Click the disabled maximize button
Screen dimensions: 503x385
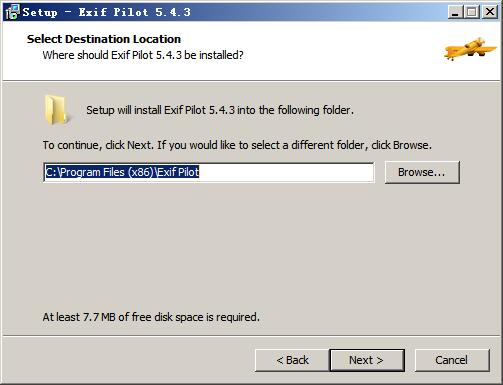(472, 12)
